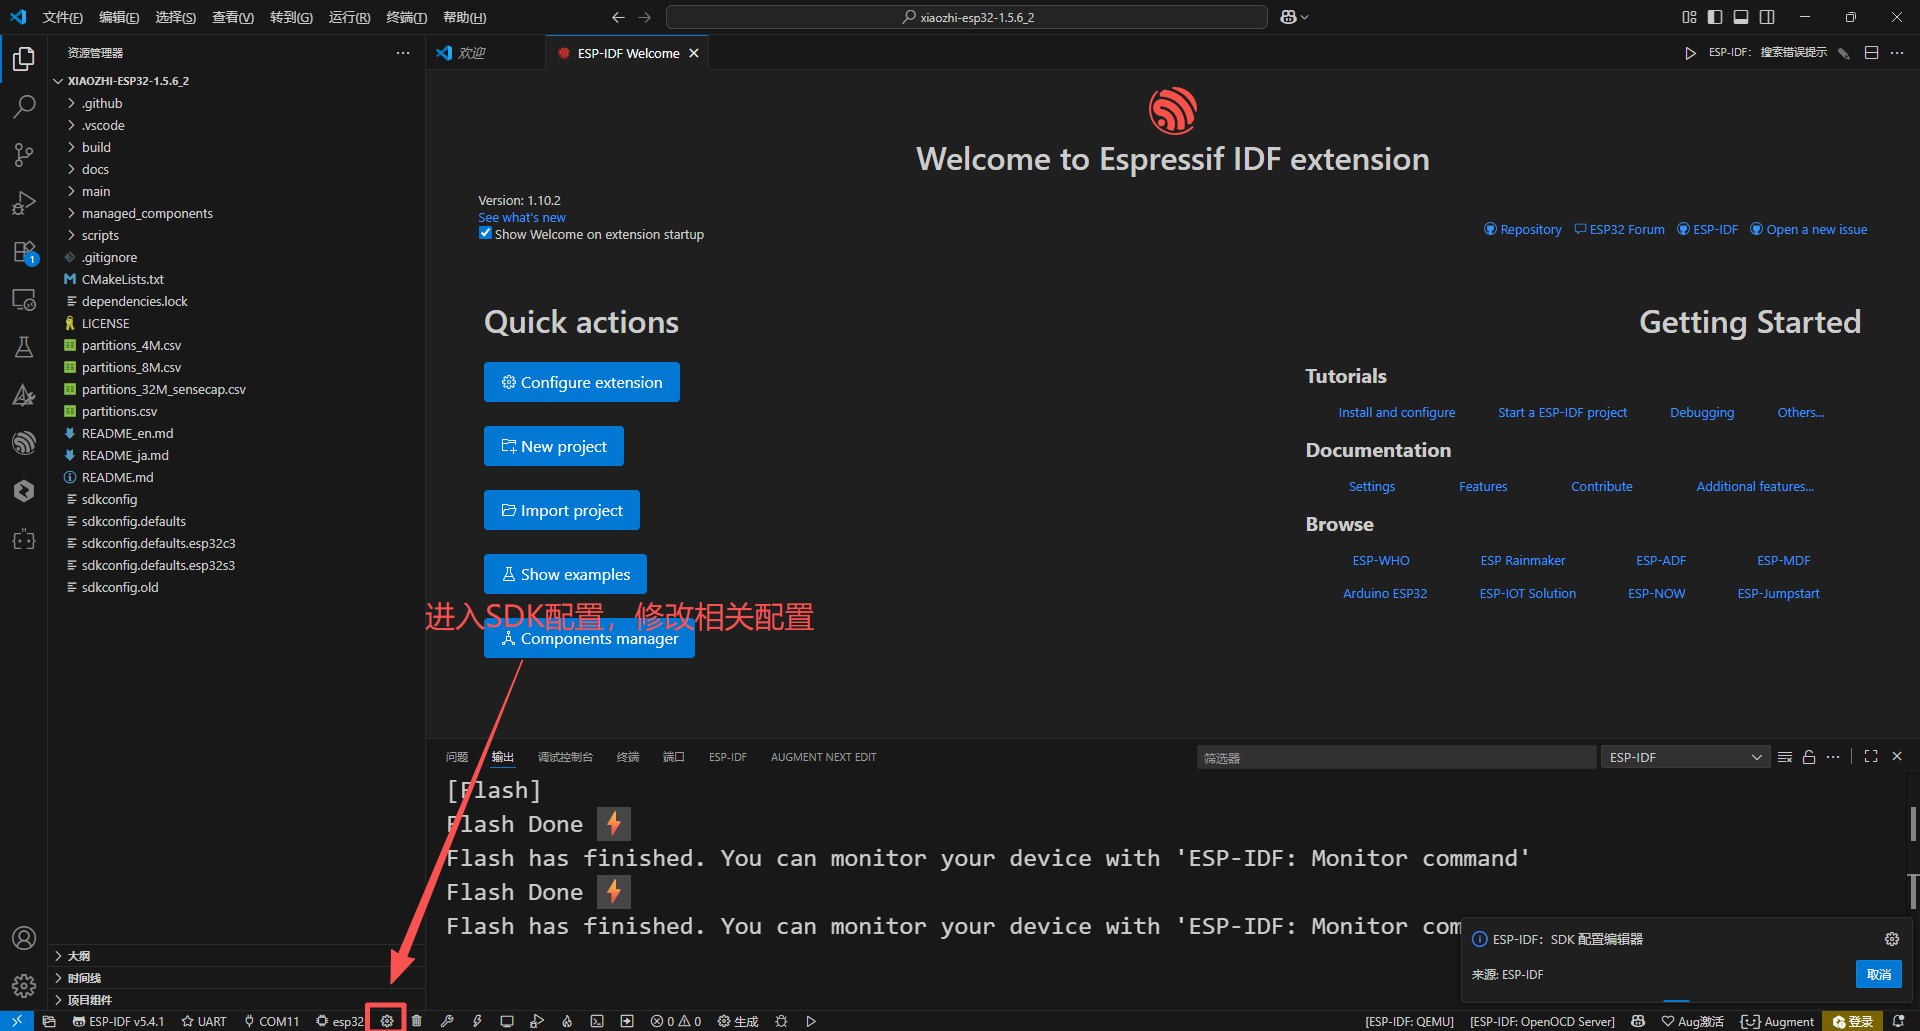Open See what's new link
This screenshot has height=1031, width=1920.
[522, 217]
